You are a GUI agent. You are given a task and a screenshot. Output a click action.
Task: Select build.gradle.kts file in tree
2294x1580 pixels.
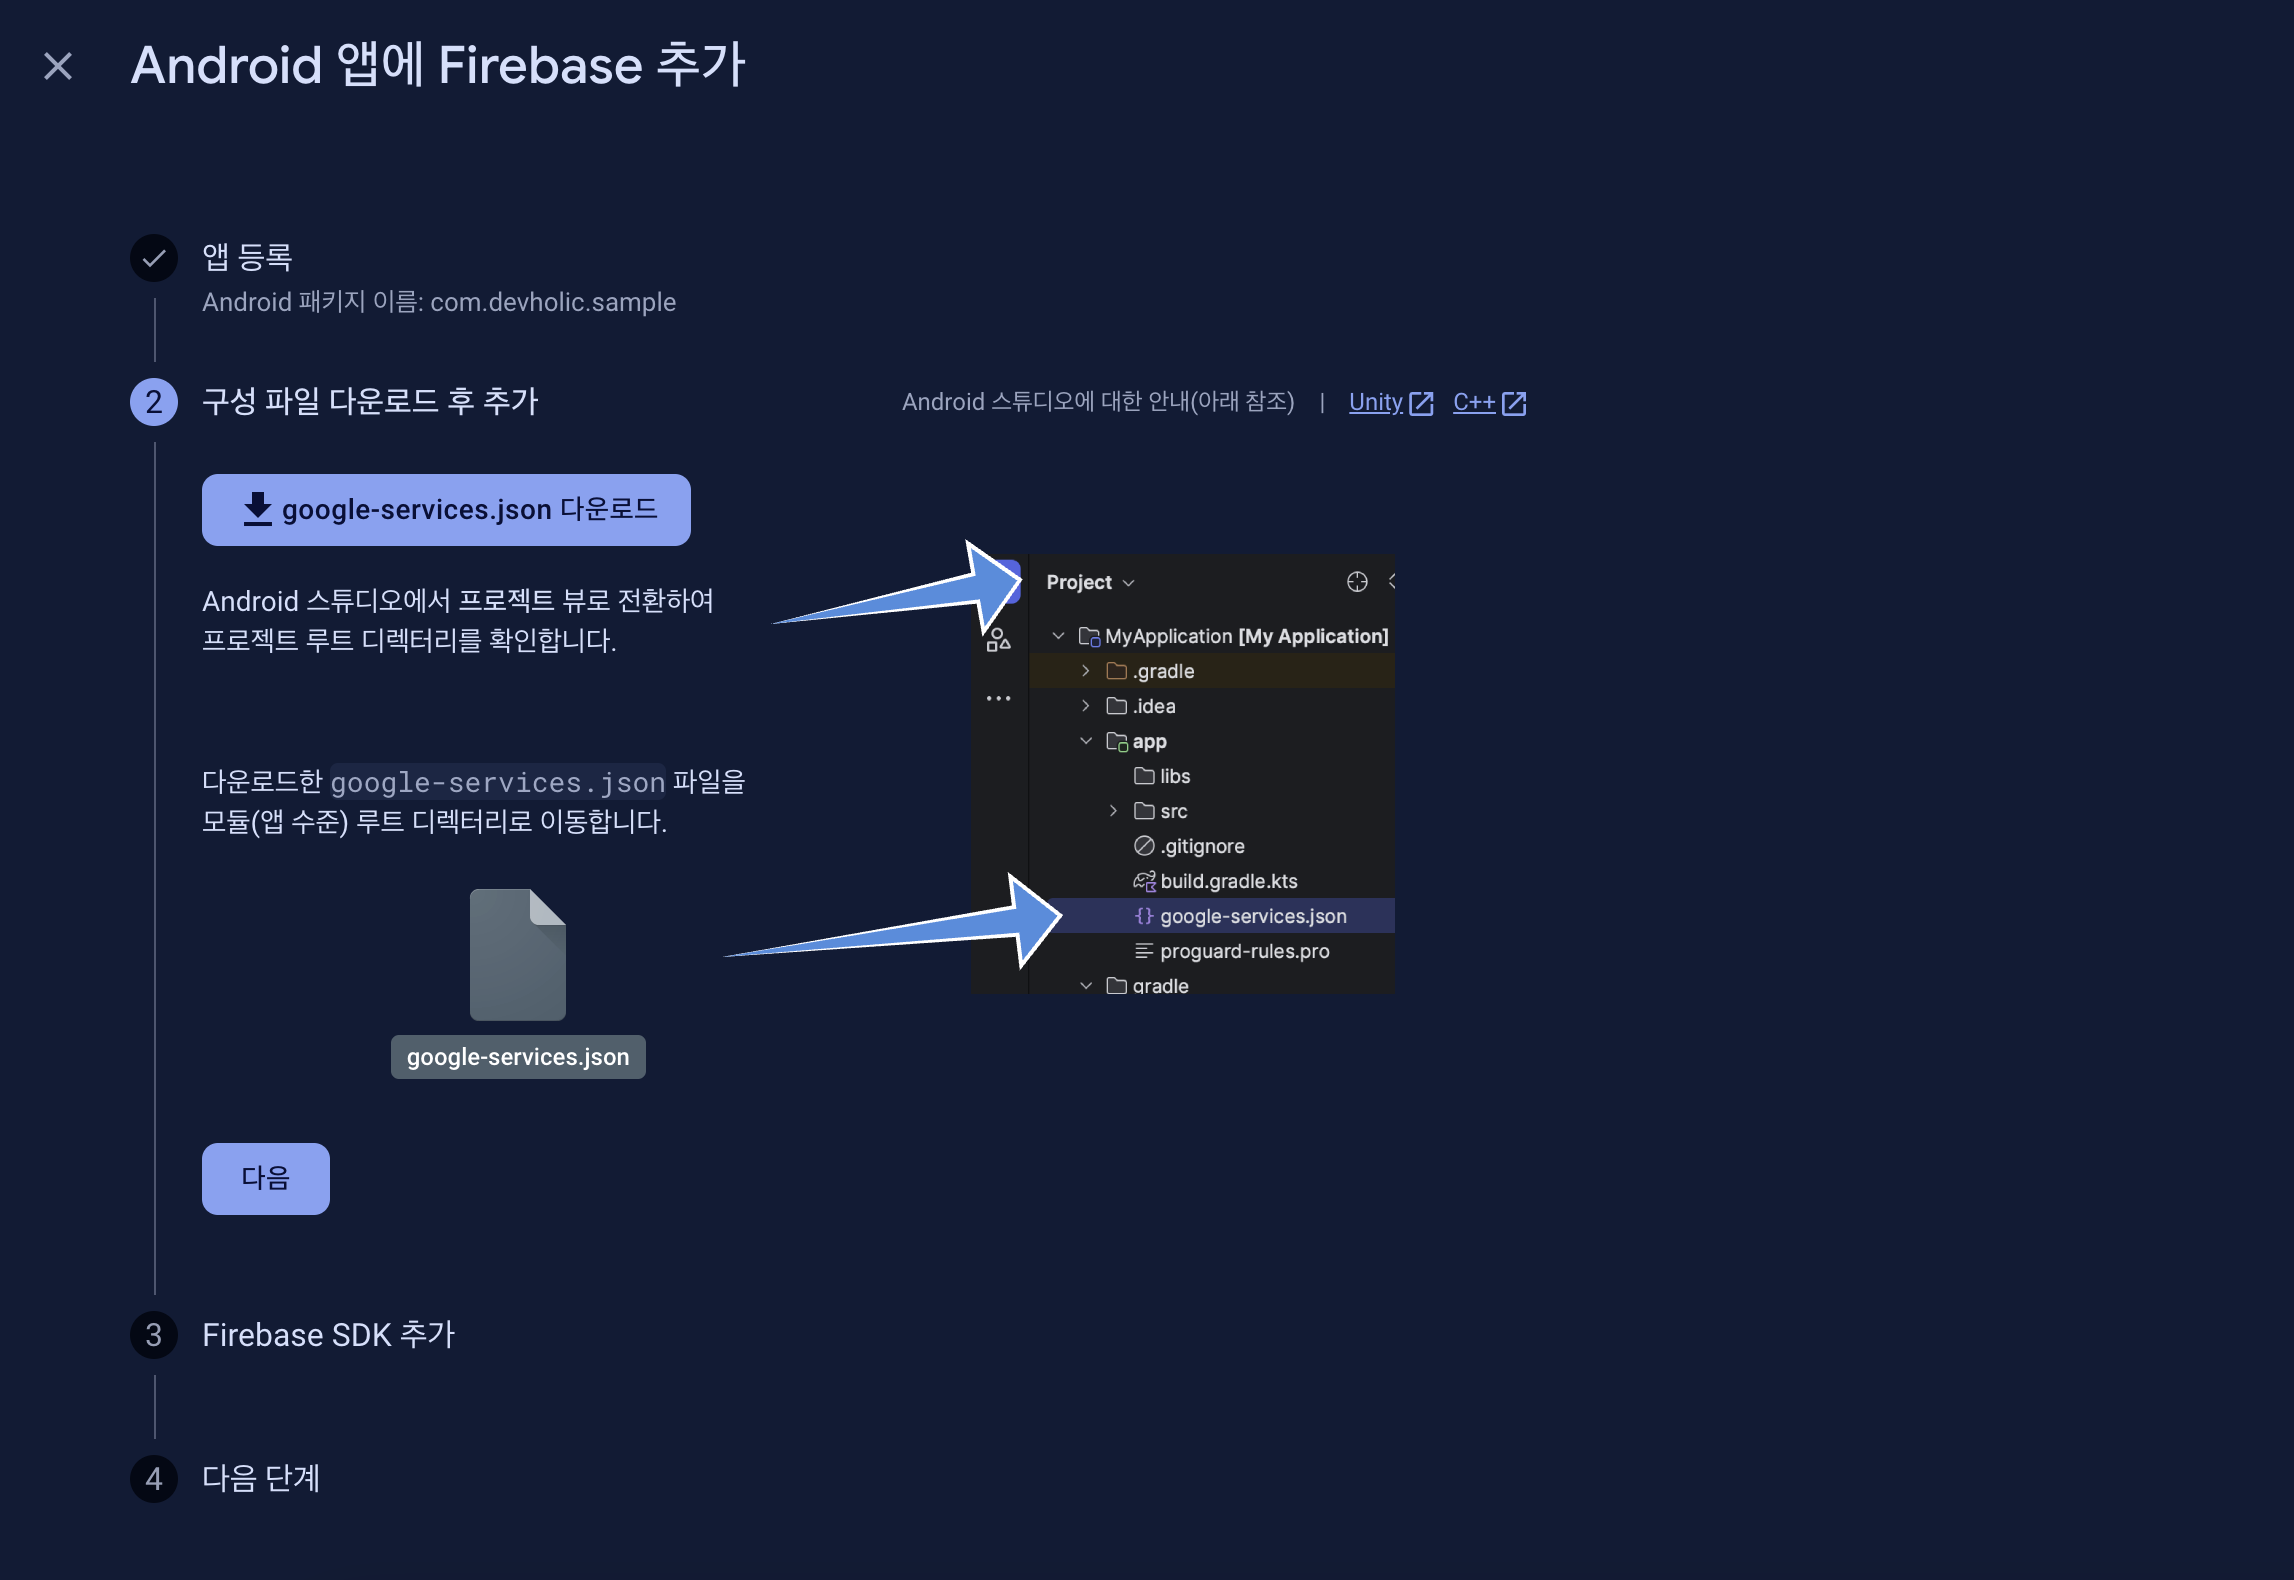(x=1228, y=881)
